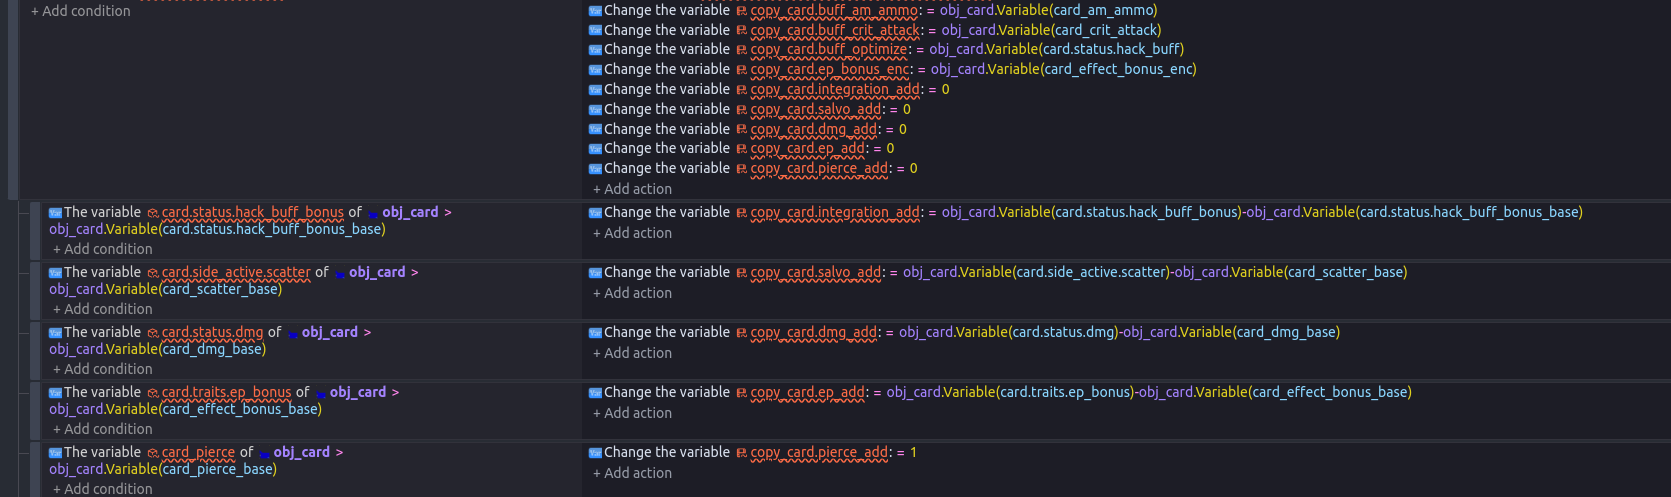Screen dimensions: 1671x497
Task: Select the event handle beside card_pierce condition
Action: (35, 468)
